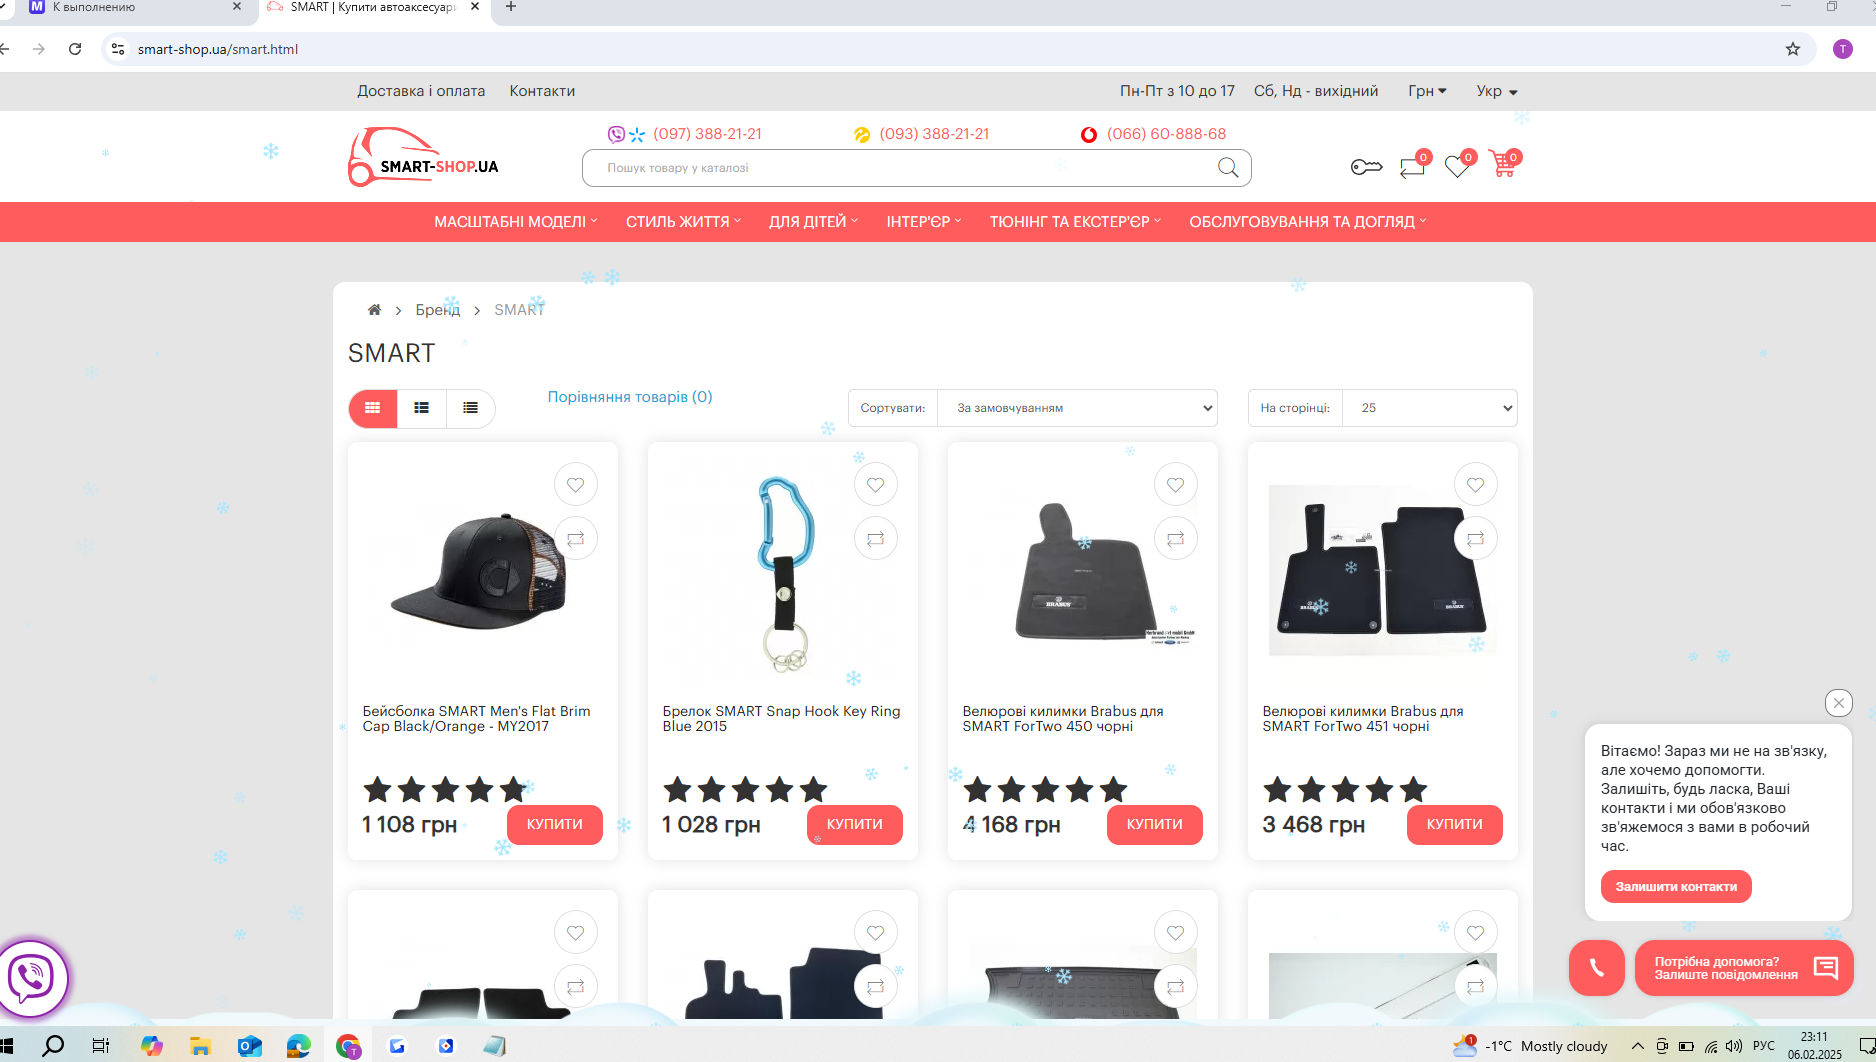Open the Viber chat floating icon
Viewport: 1876px width, 1062px height.
coord(32,978)
